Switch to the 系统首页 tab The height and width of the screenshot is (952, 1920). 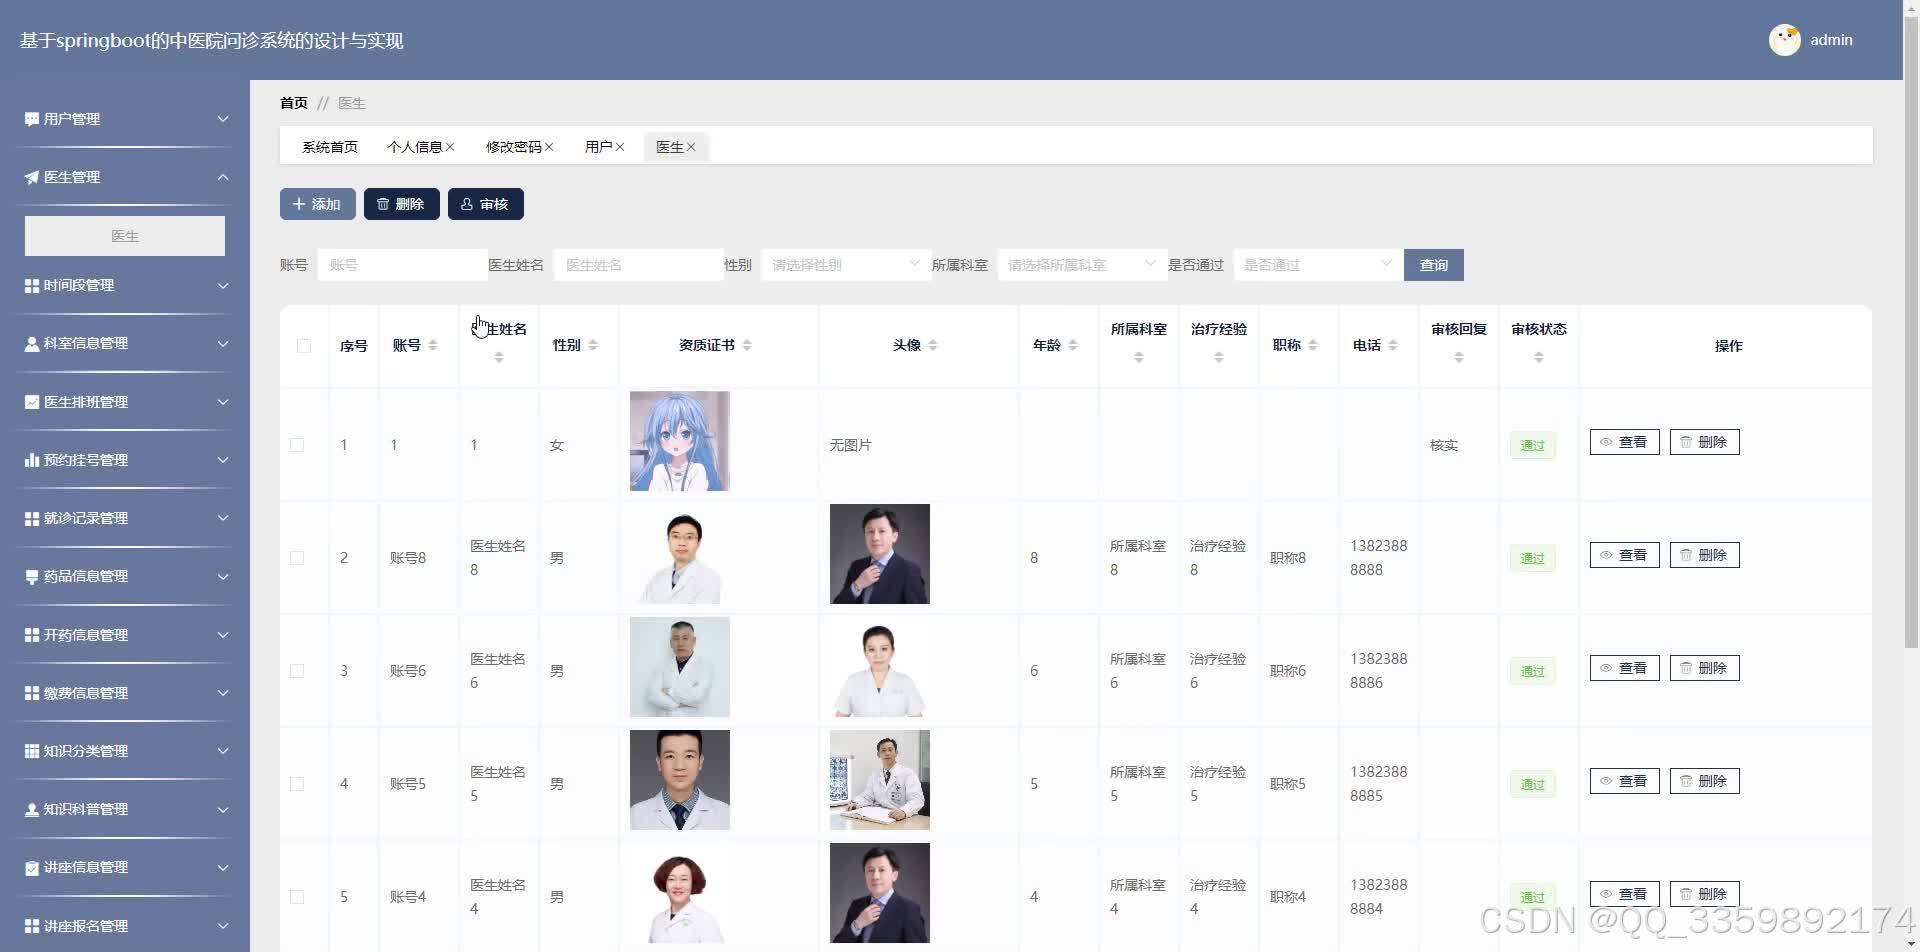tap(329, 146)
